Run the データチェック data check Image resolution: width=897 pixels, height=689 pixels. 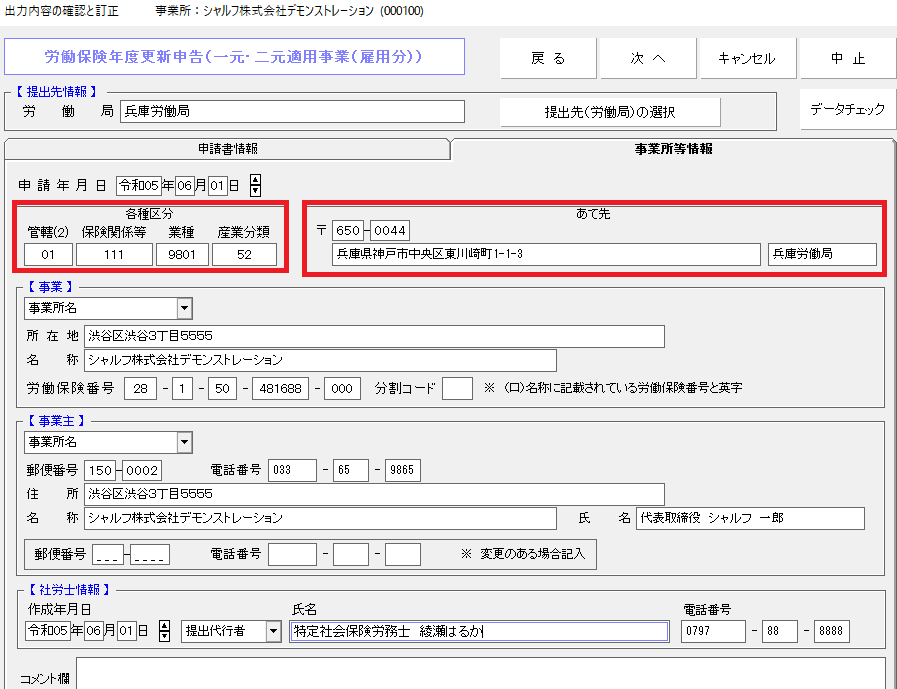pos(847,110)
